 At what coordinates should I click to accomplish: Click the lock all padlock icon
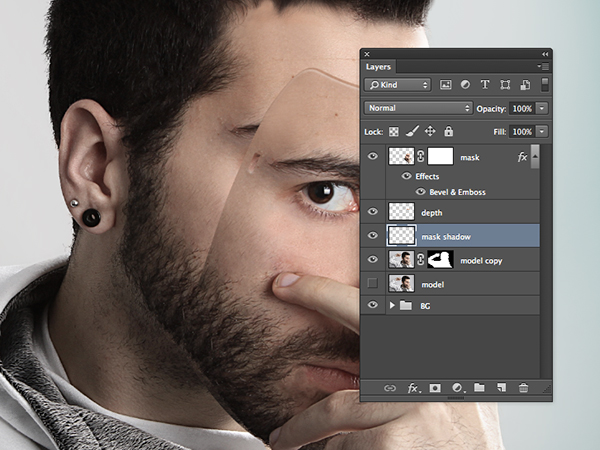(x=448, y=131)
